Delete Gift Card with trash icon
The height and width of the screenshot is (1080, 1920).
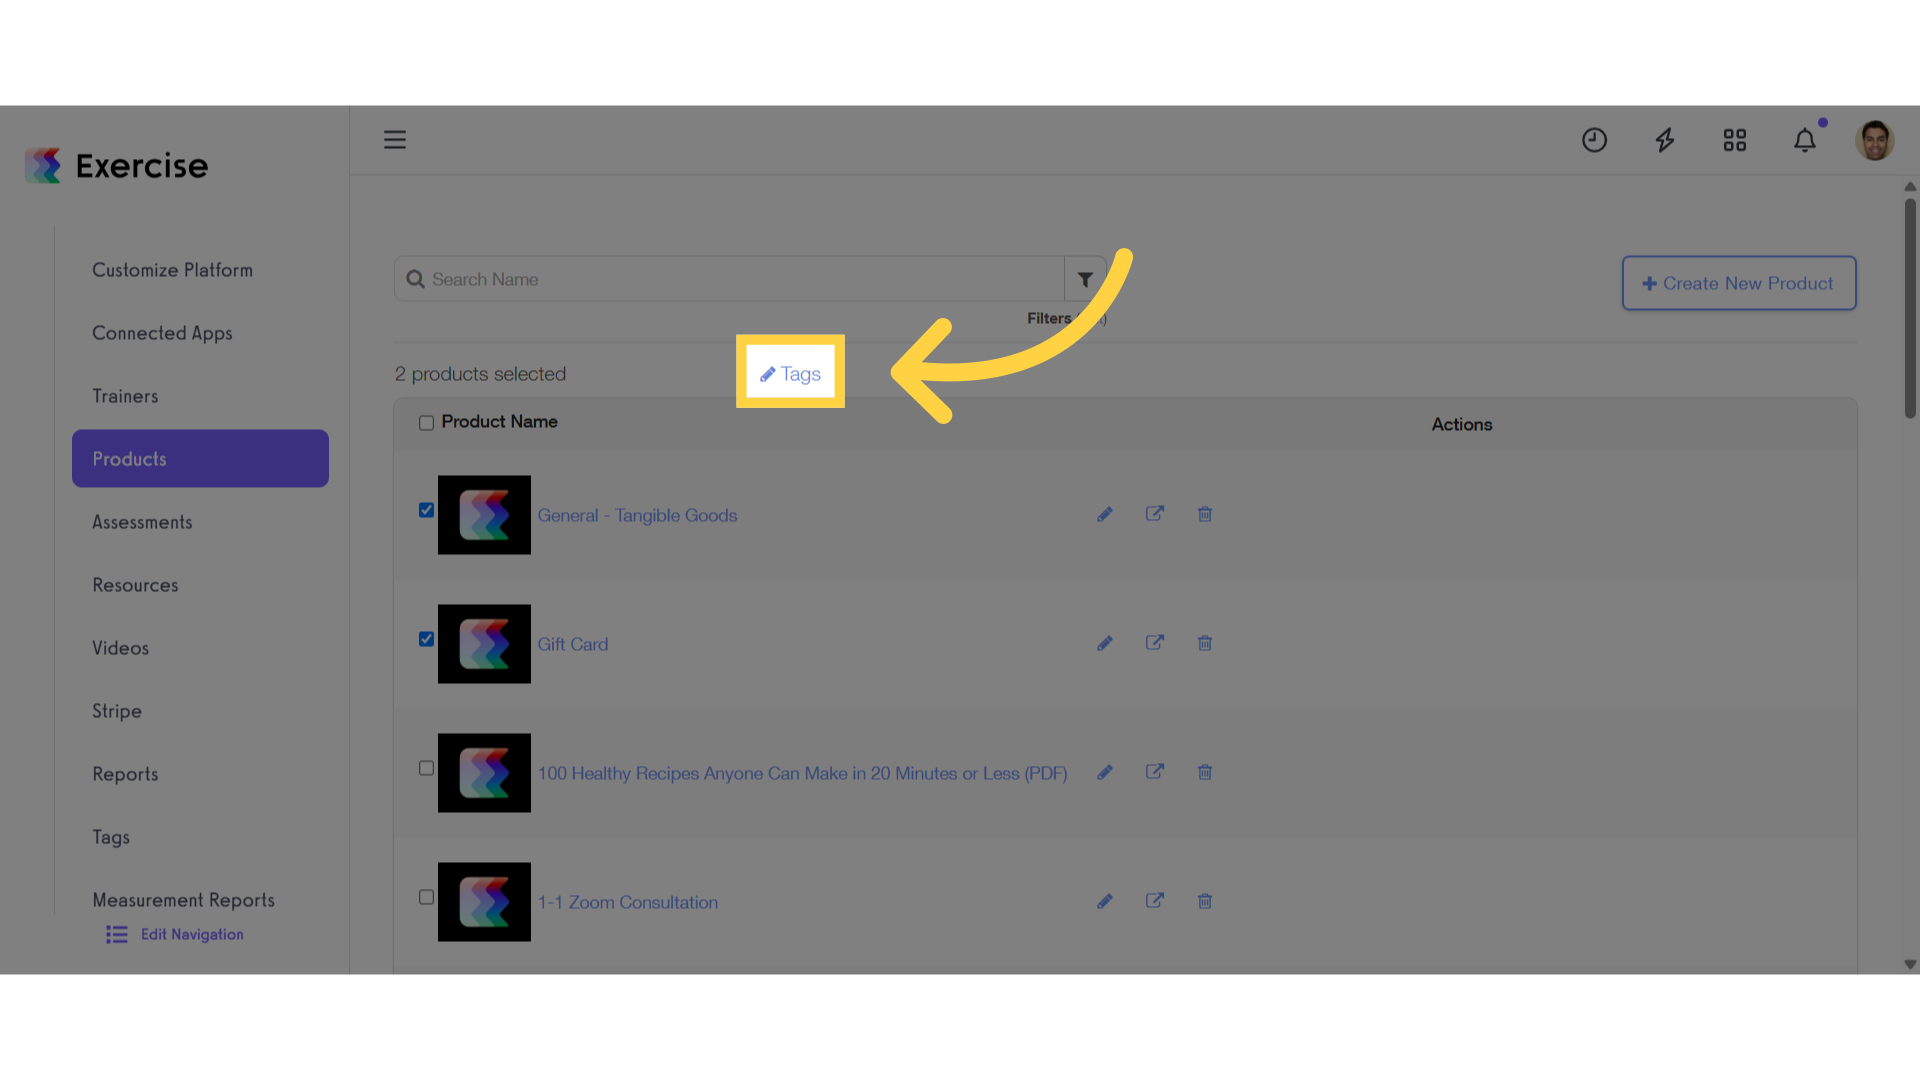click(x=1205, y=643)
